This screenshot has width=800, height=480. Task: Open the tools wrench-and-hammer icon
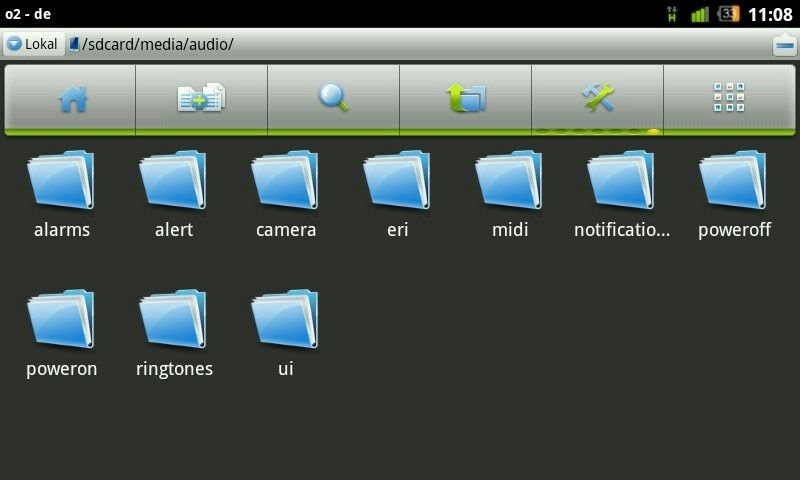coord(598,97)
